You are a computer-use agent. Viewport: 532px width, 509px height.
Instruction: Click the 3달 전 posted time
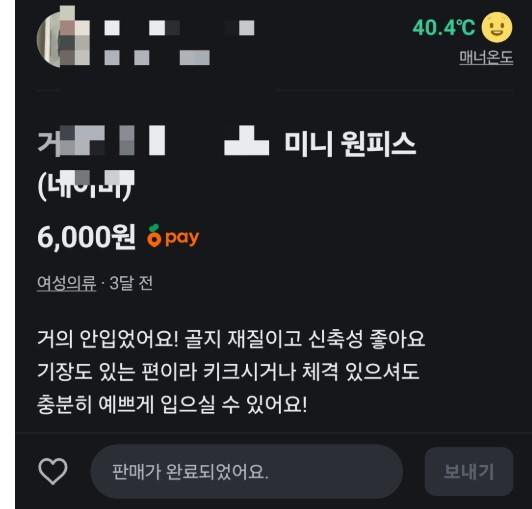(x=131, y=283)
